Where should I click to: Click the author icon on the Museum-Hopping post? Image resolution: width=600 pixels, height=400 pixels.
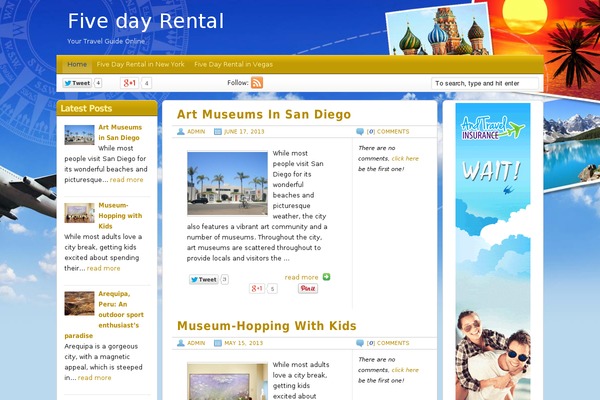click(x=181, y=343)
